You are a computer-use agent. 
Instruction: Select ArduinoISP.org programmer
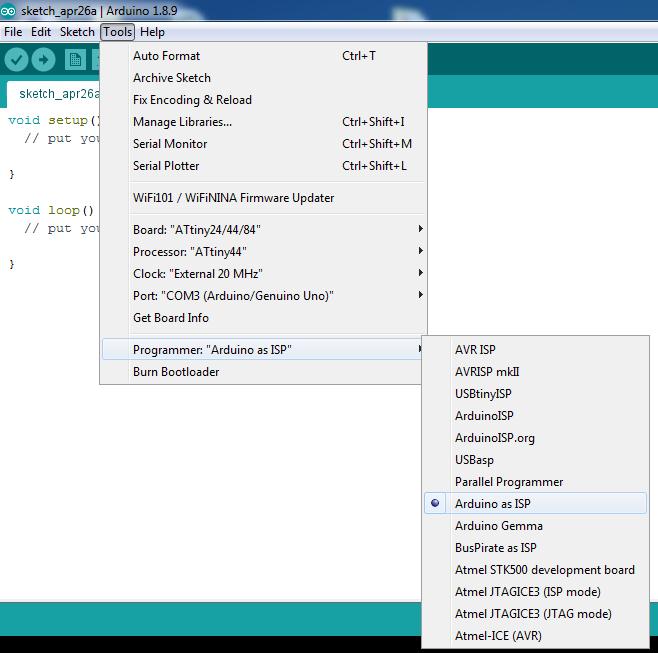tap(535, 438)
